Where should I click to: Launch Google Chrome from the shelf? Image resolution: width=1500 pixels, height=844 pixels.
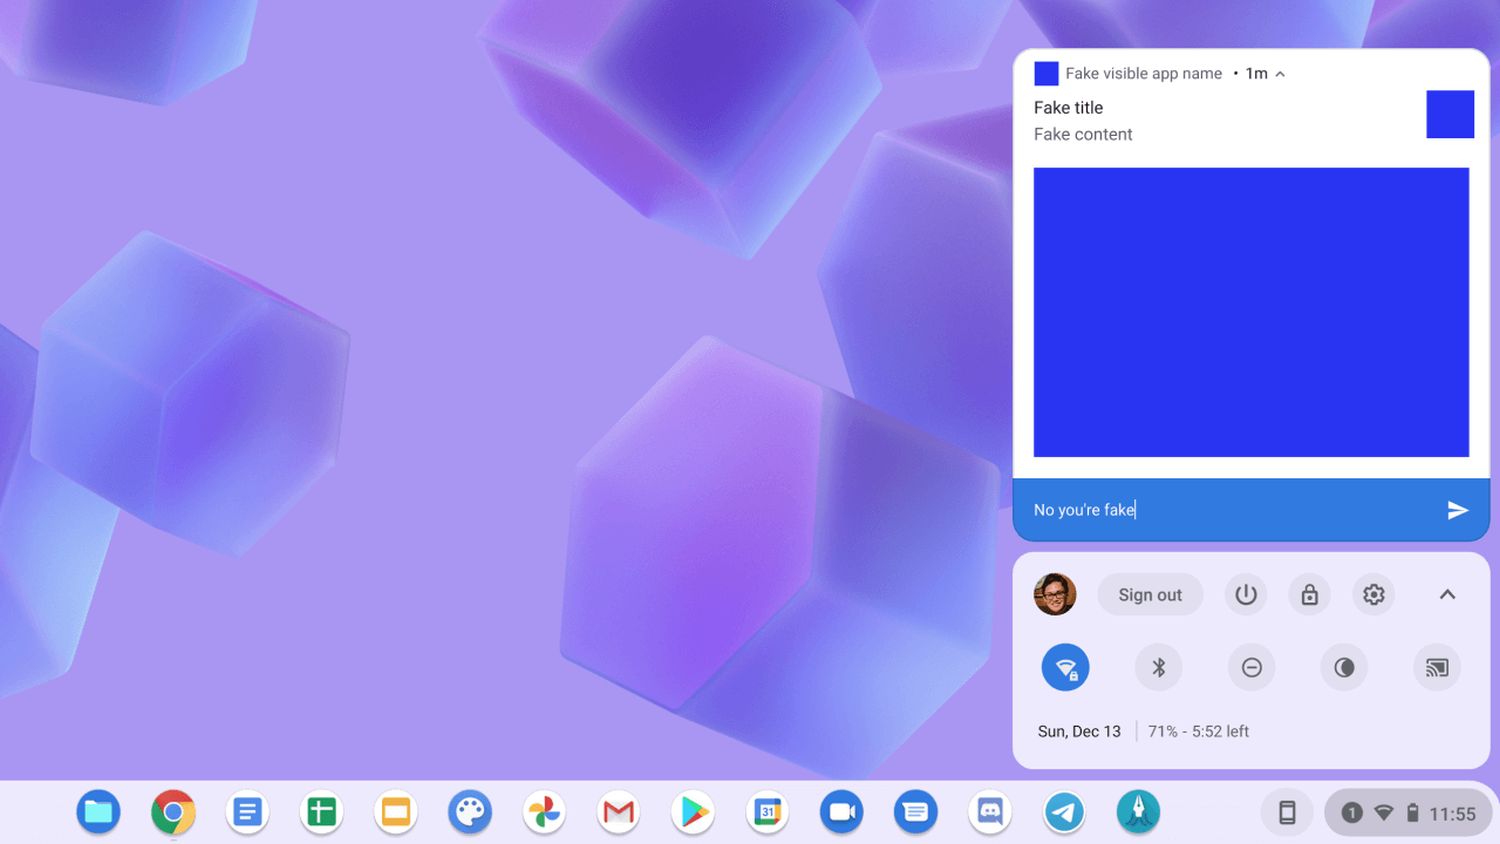[173, 812]
